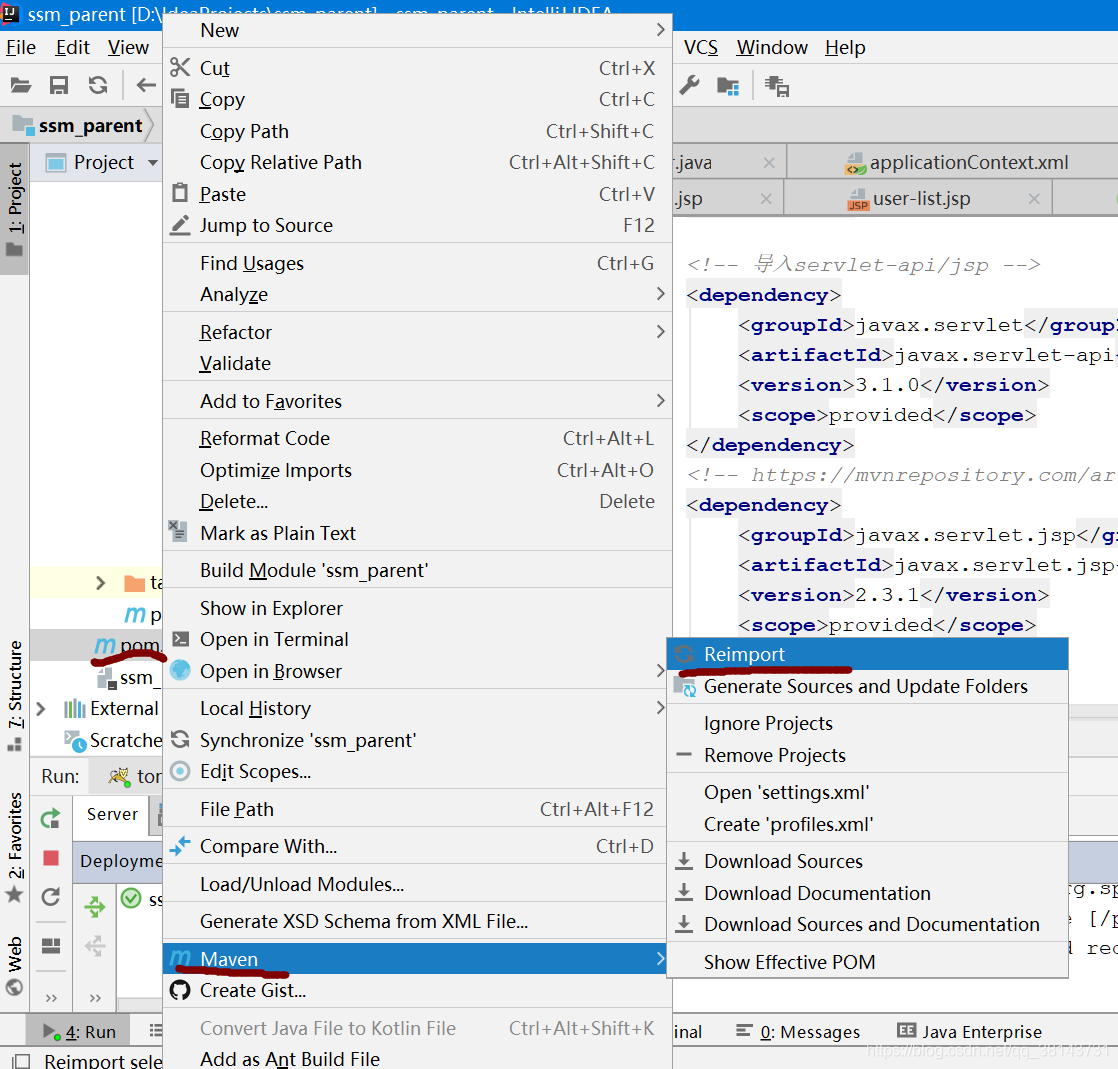The width and height of the screenshot is (1118, 1069).
Task: Choose Reformat Code
Action: coord(417,439)
